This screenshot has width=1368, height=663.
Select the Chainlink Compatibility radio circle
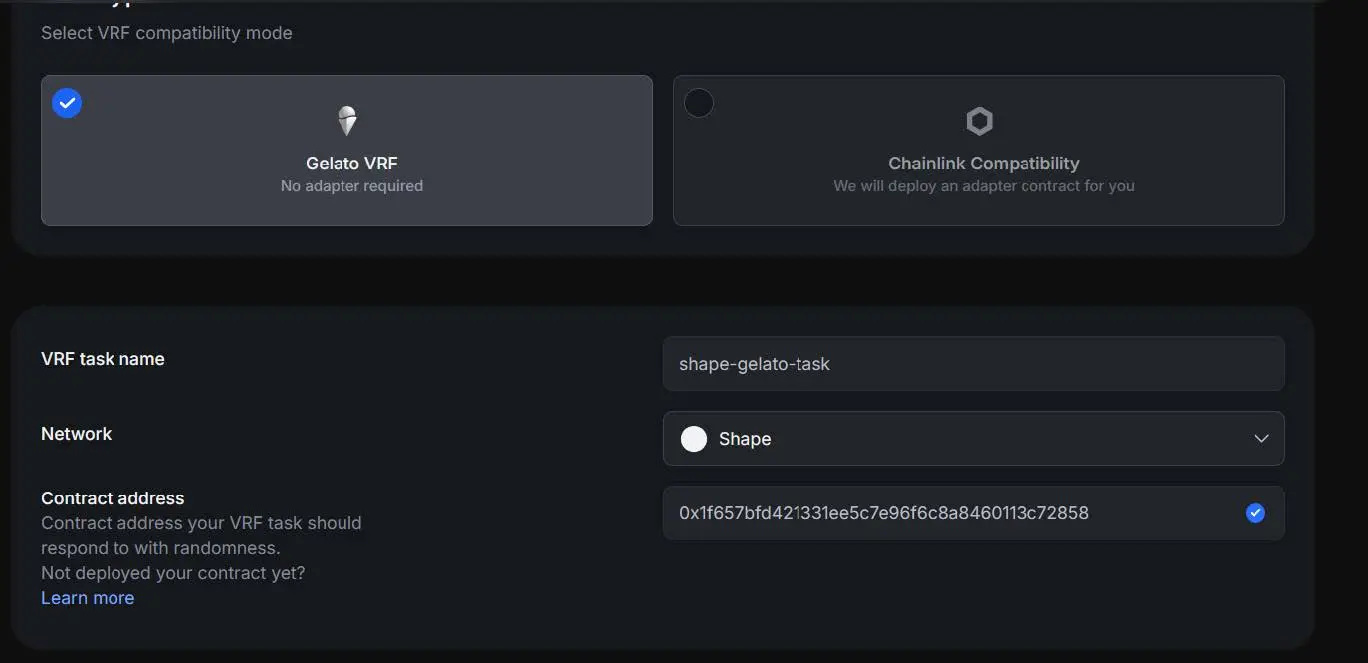699,103
